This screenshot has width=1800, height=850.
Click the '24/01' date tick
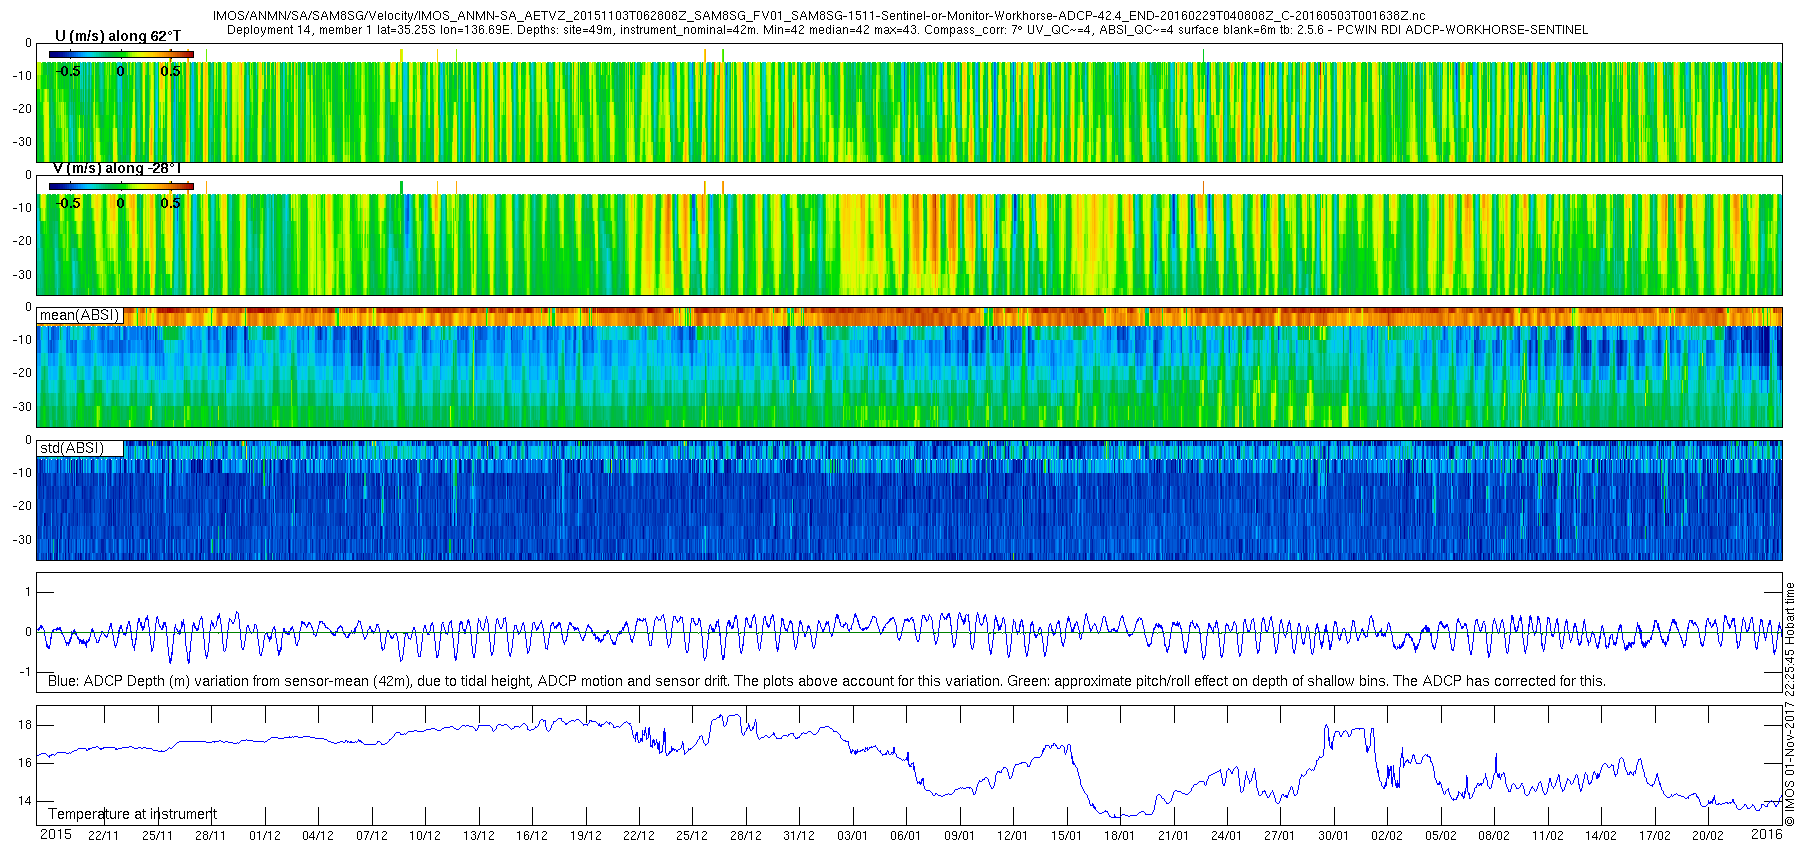tap(1227, 836)
